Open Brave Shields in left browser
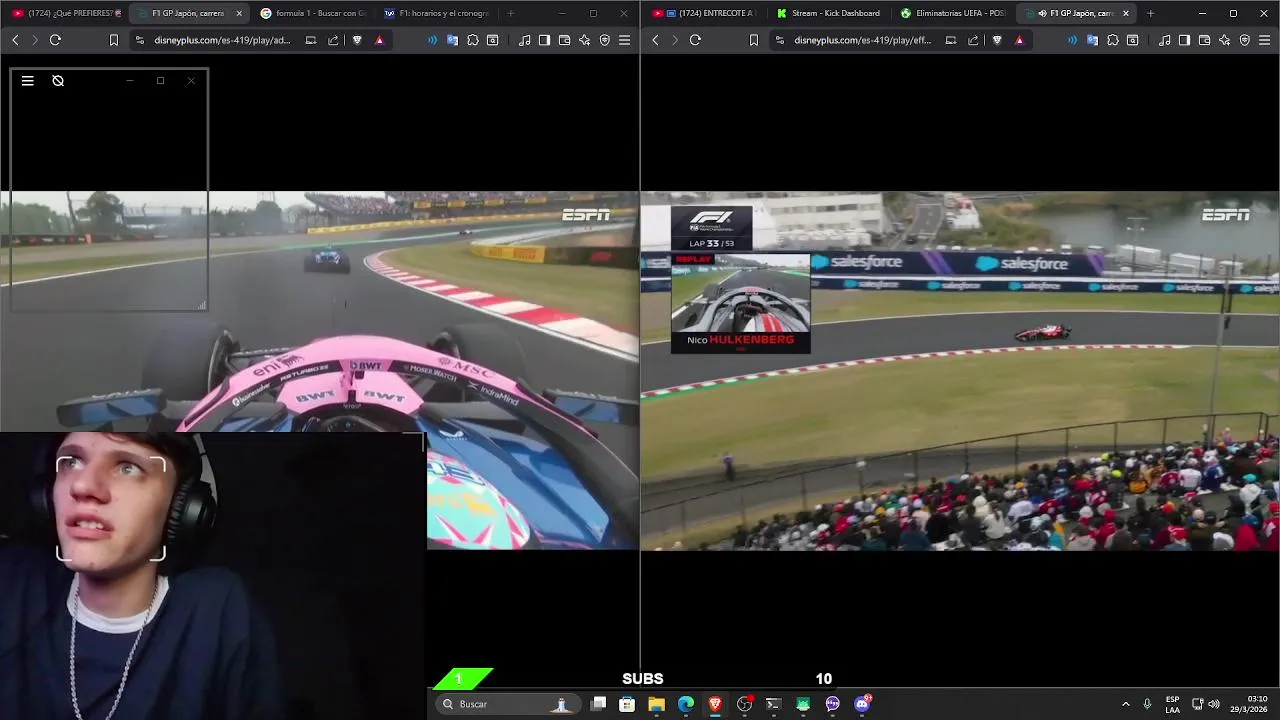The width and height of the screenshot is (1280, 720). [357, 40]
